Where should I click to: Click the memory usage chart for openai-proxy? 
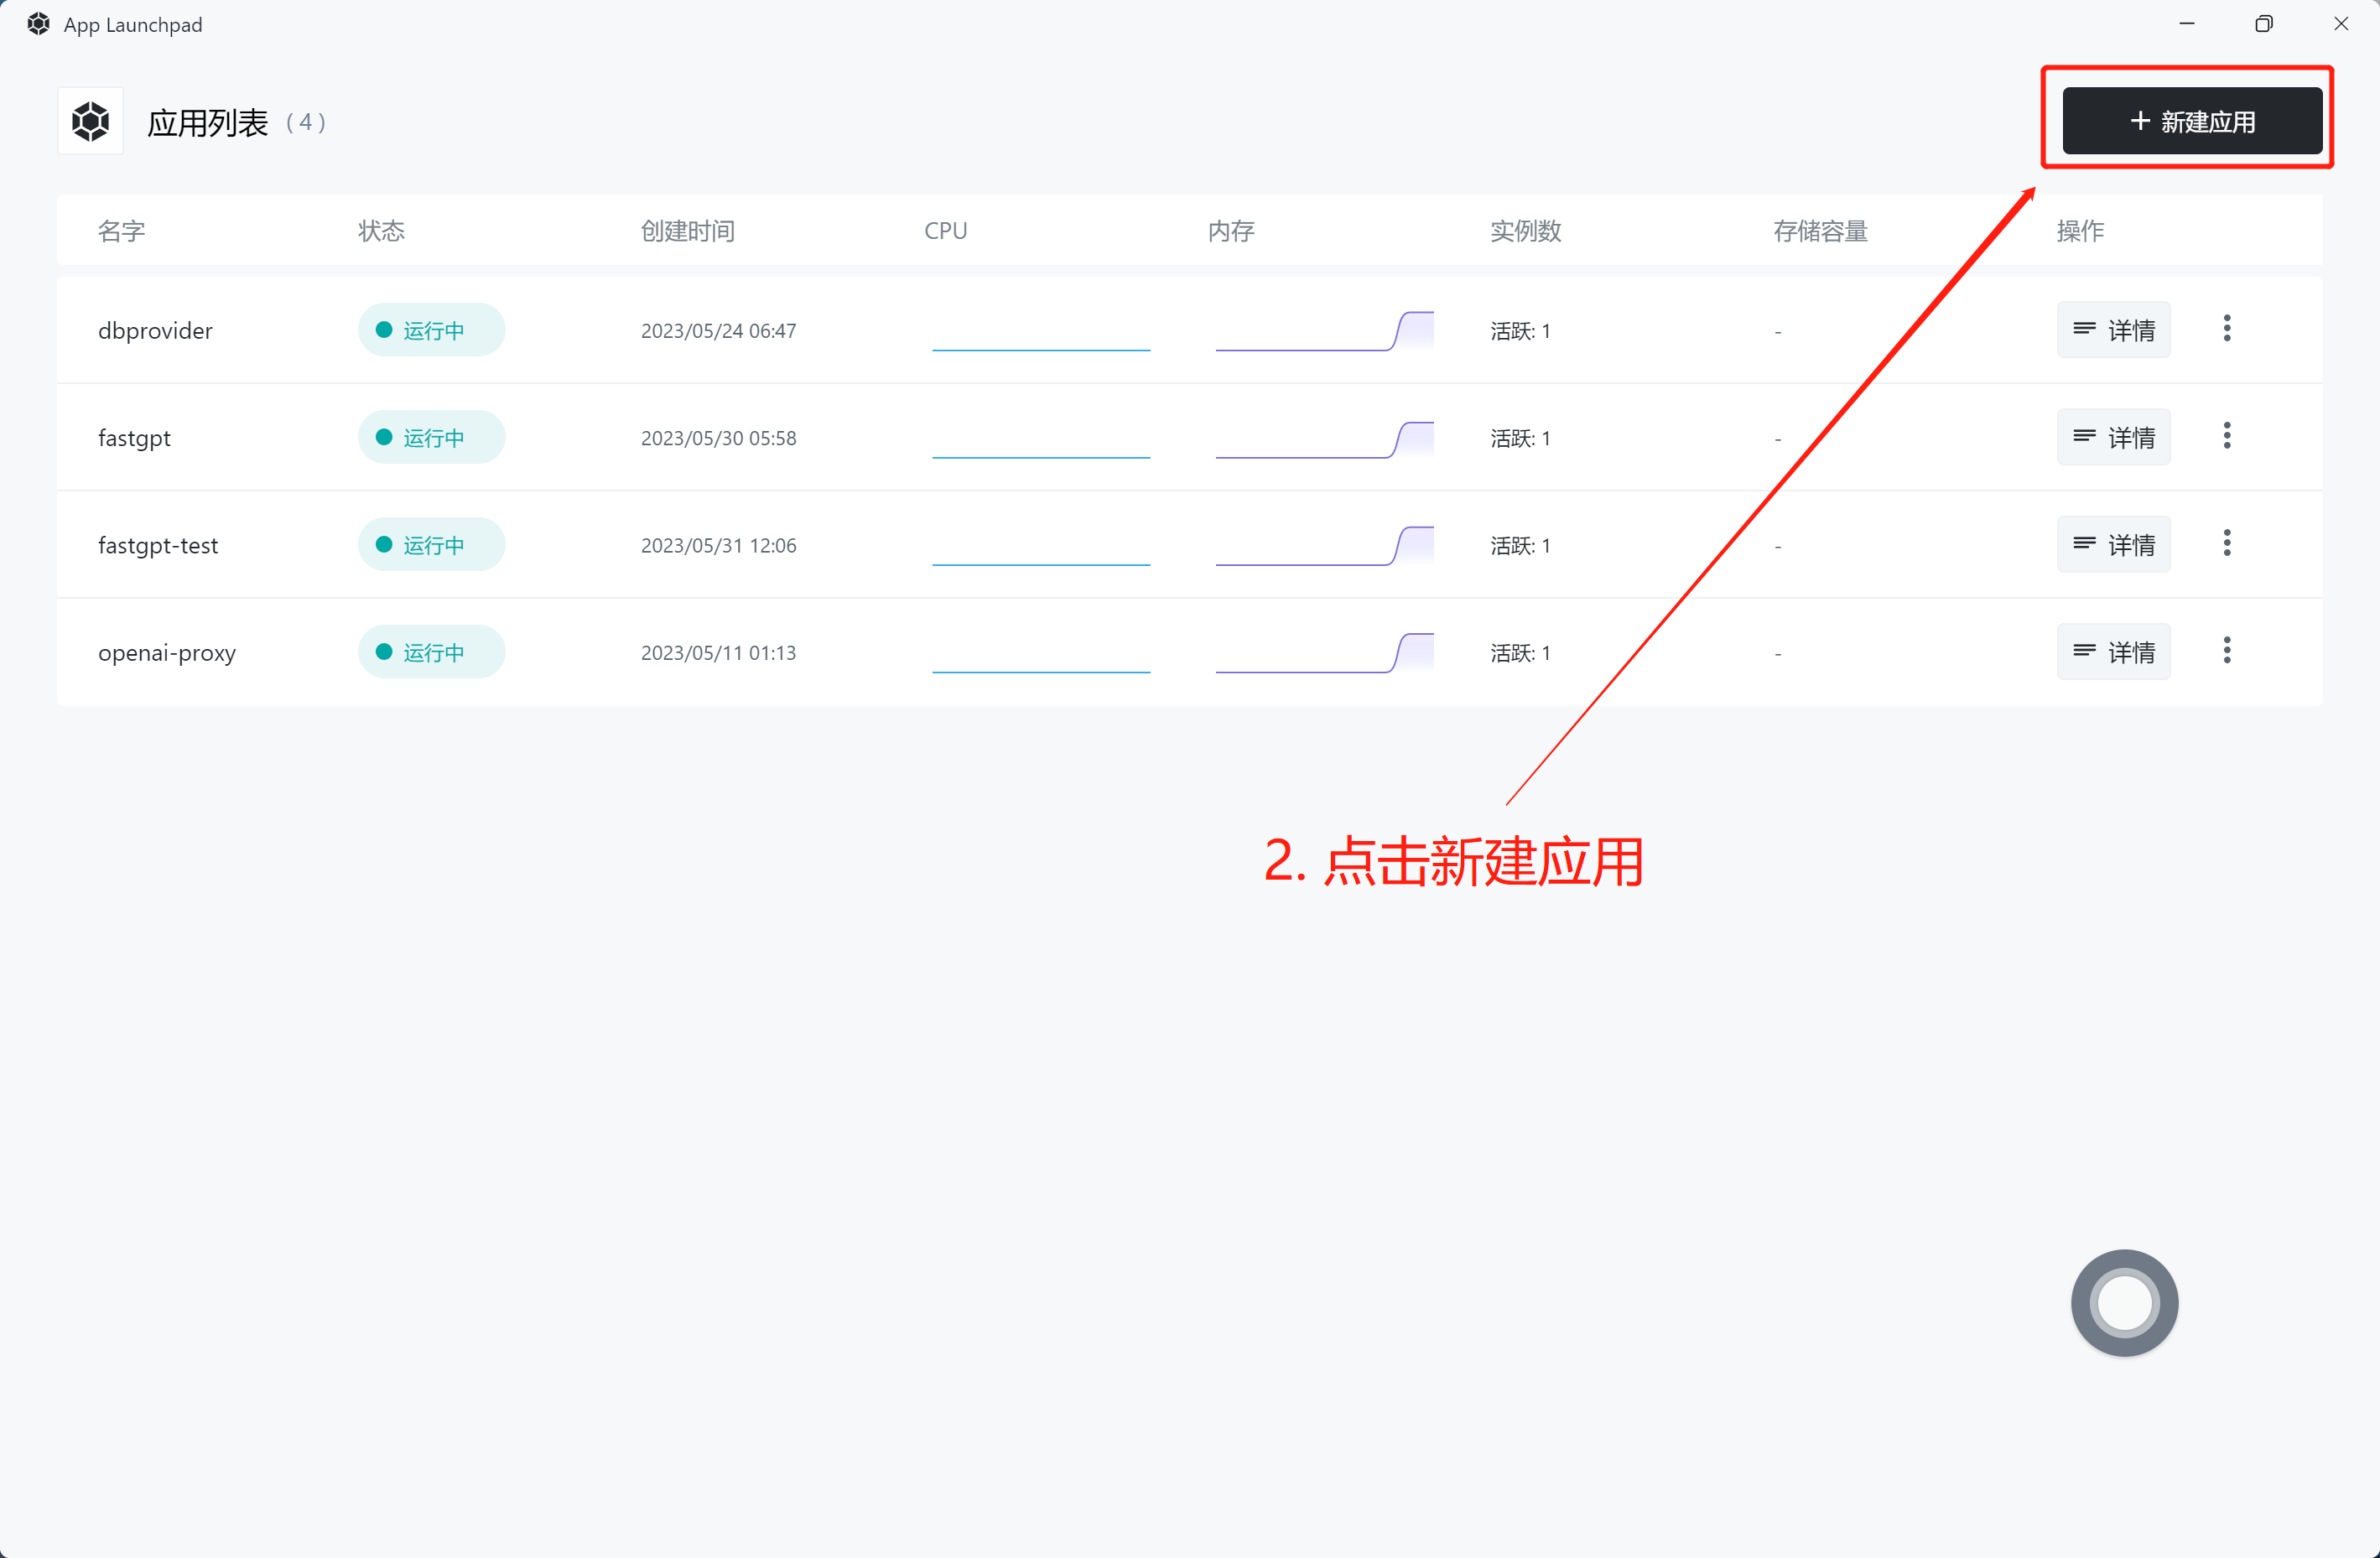[x=1324, y=653]
